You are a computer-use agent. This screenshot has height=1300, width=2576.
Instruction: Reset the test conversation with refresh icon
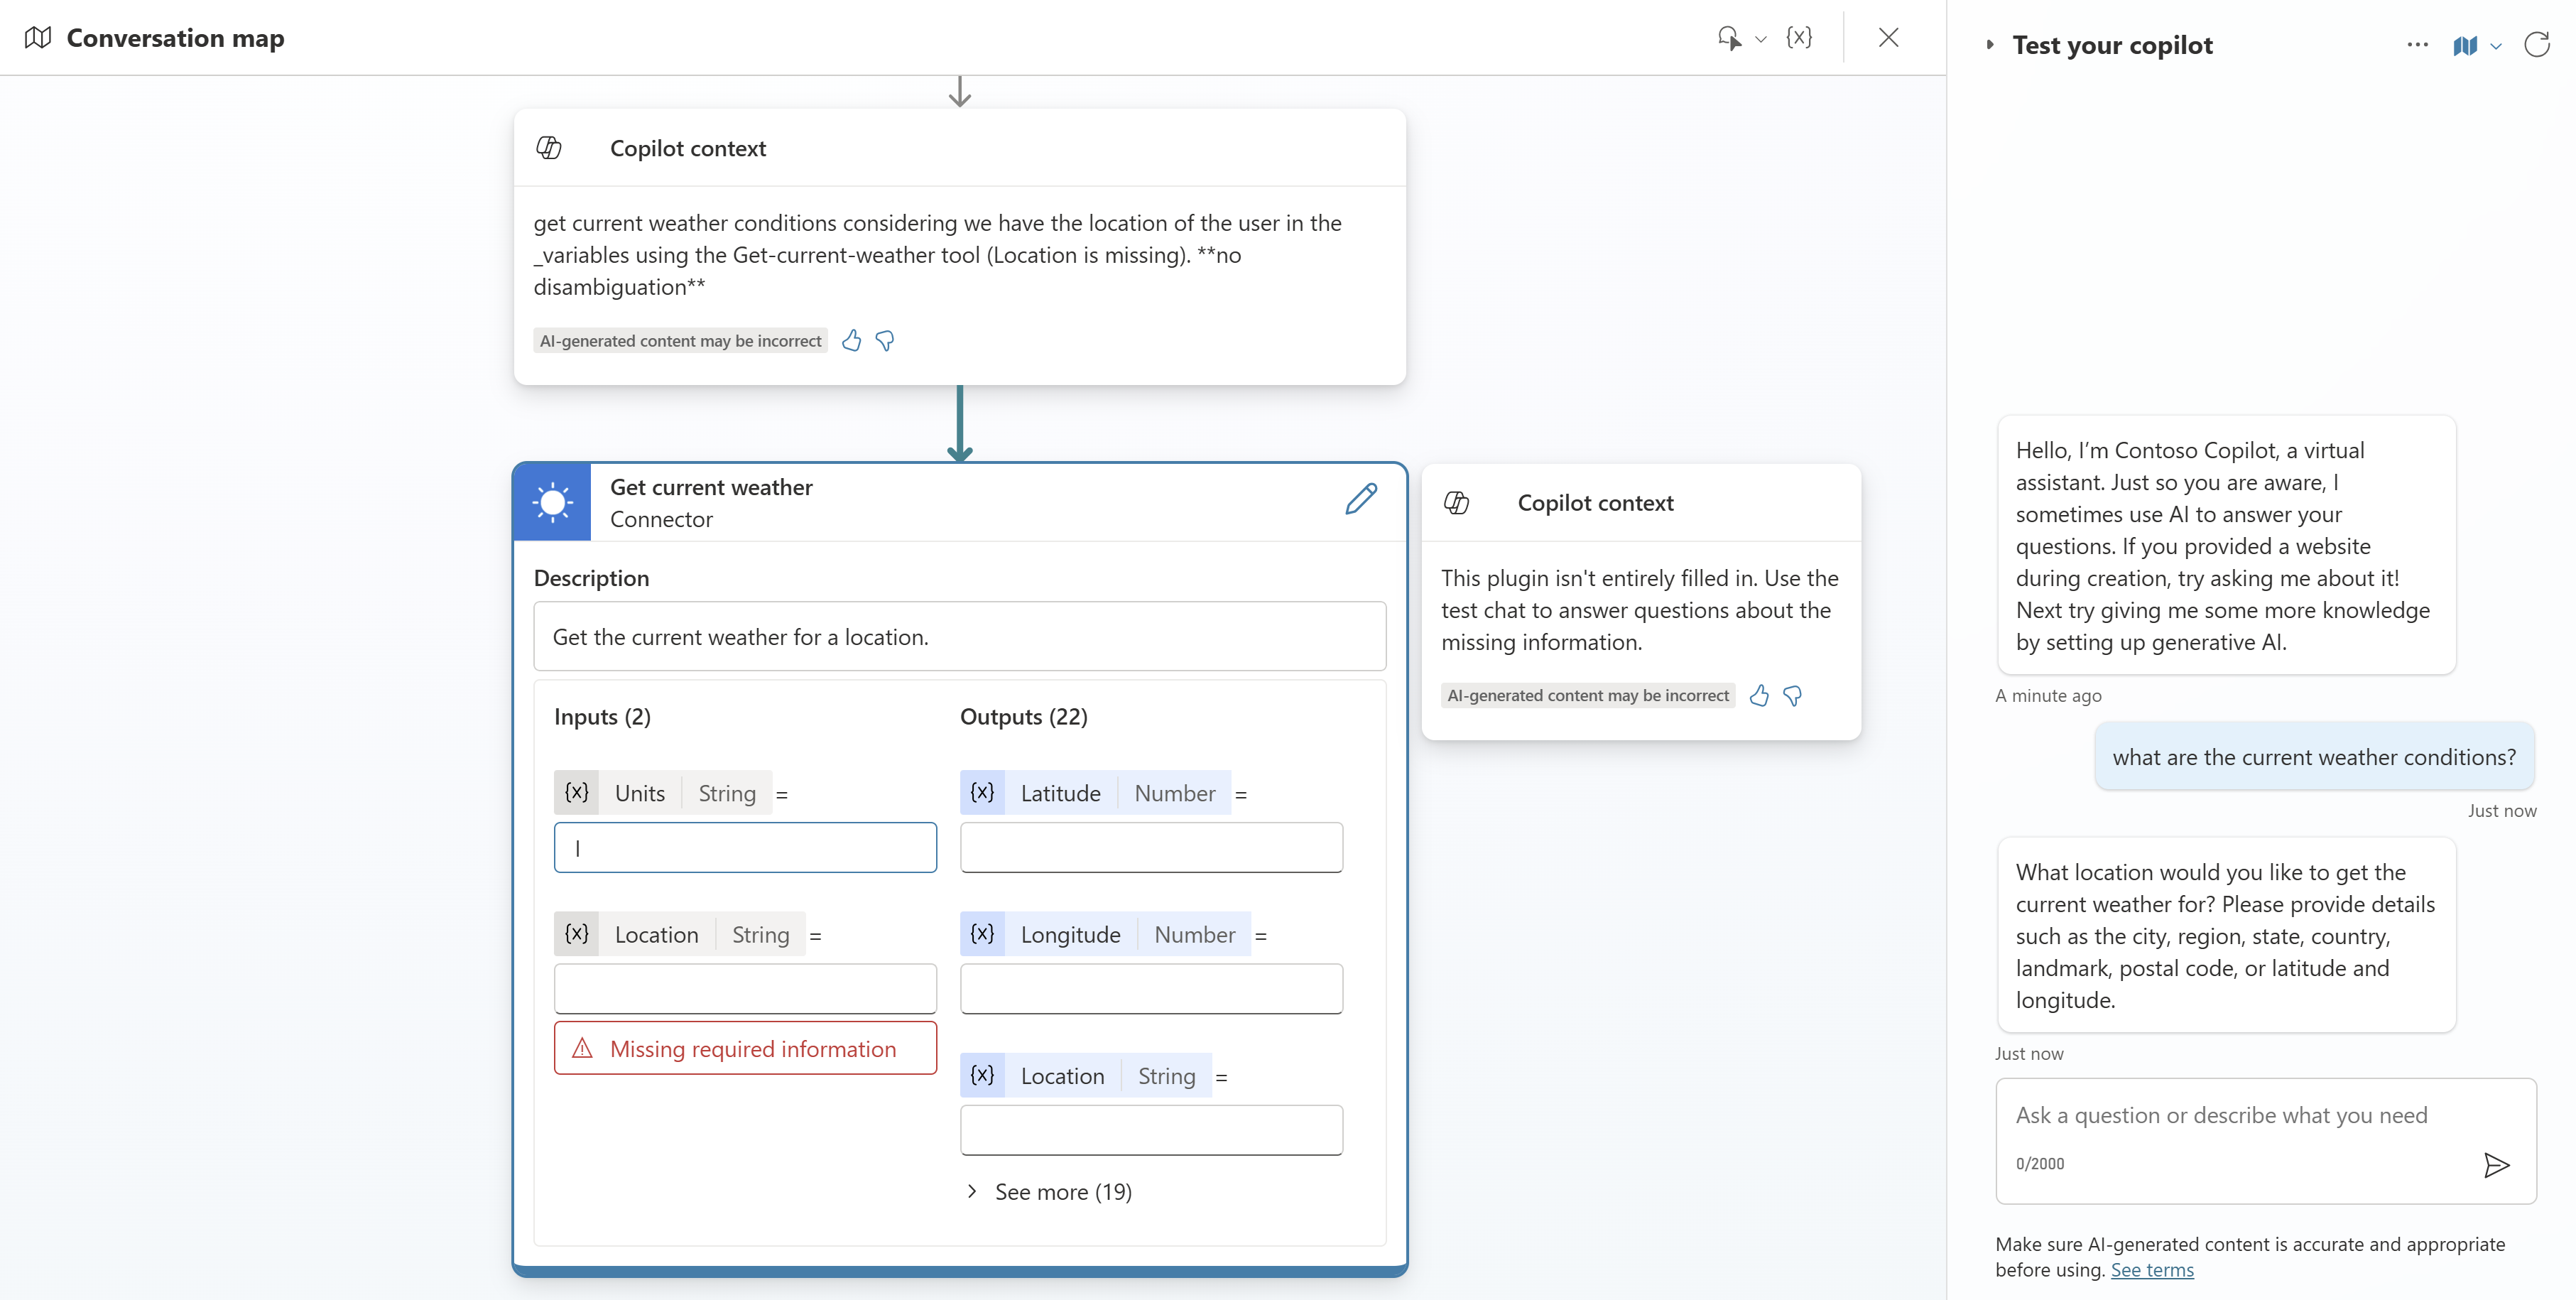click(2537, 45)
